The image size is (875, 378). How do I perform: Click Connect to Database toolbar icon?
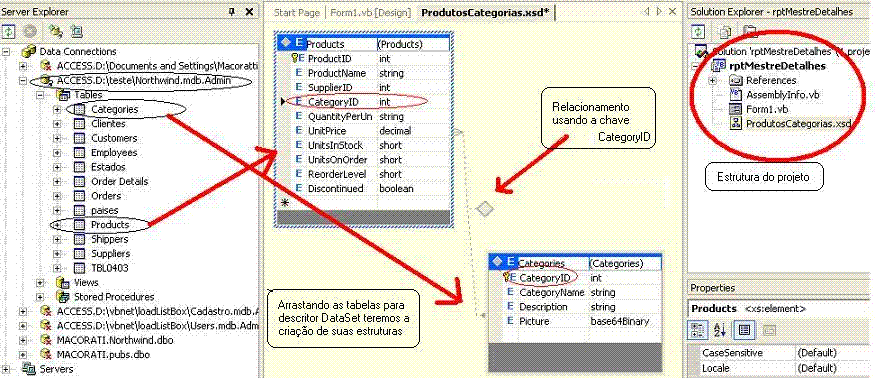tap(56, 31)
